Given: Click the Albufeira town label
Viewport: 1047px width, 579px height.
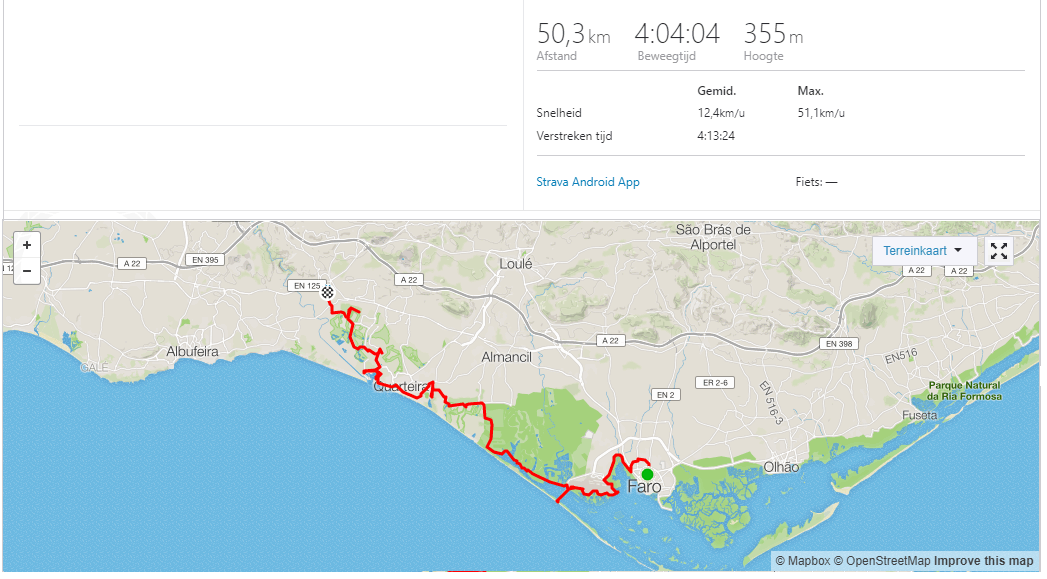Looking at the screenshot, I should tap(192, 351).
